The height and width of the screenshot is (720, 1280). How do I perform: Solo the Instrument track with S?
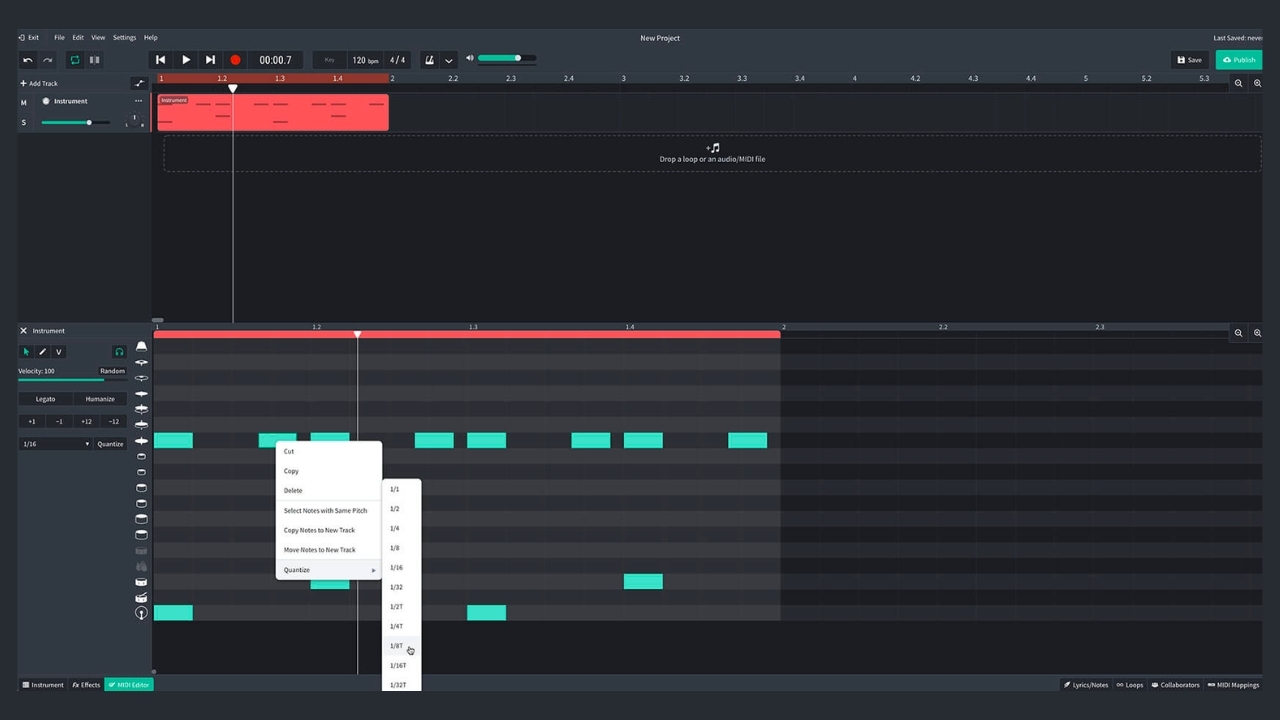tap(24, 123)
